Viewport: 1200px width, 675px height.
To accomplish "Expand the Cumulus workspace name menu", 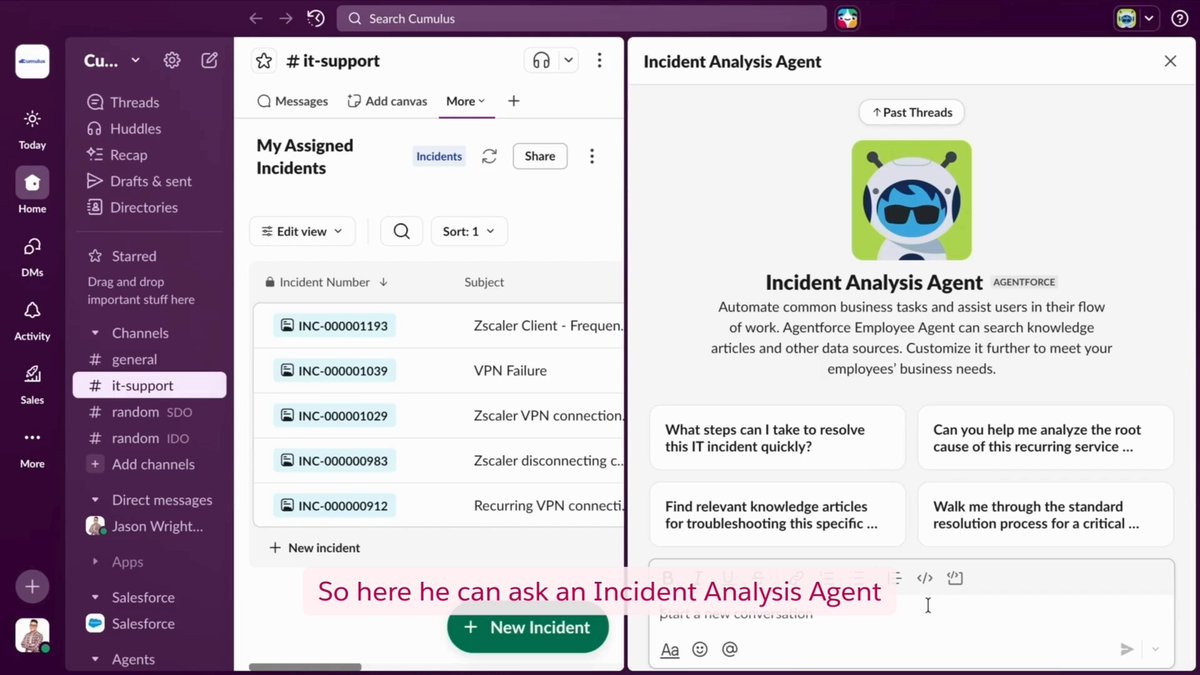I will tap(111, 61).
